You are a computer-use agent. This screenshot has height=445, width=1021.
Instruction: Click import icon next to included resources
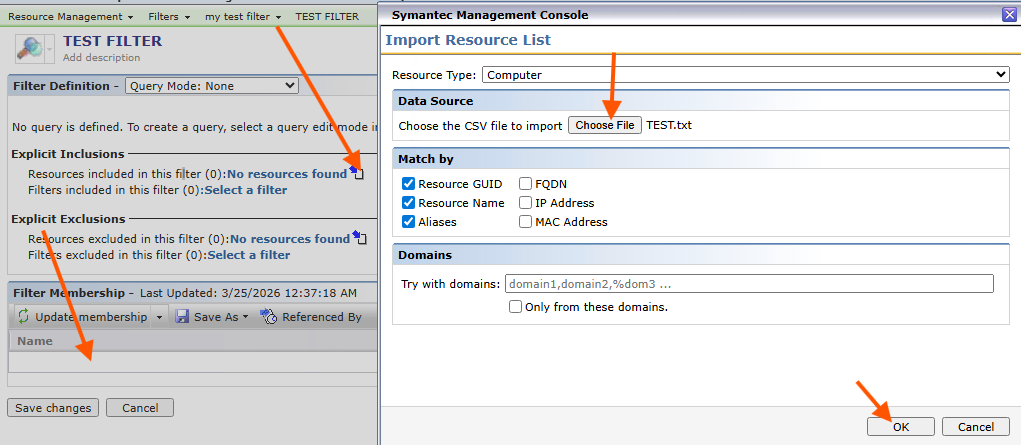click(357, 174)
